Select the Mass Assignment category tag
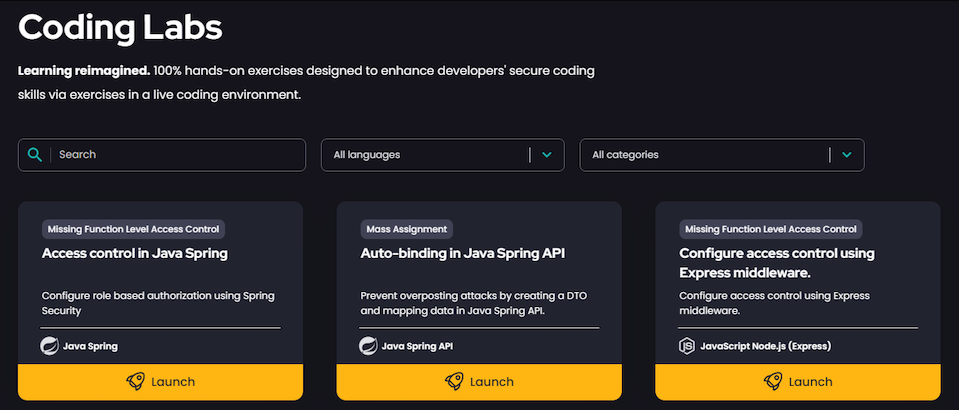Viewport: 959px width, 410px height. pyautogui.click(x=406, y=229)
